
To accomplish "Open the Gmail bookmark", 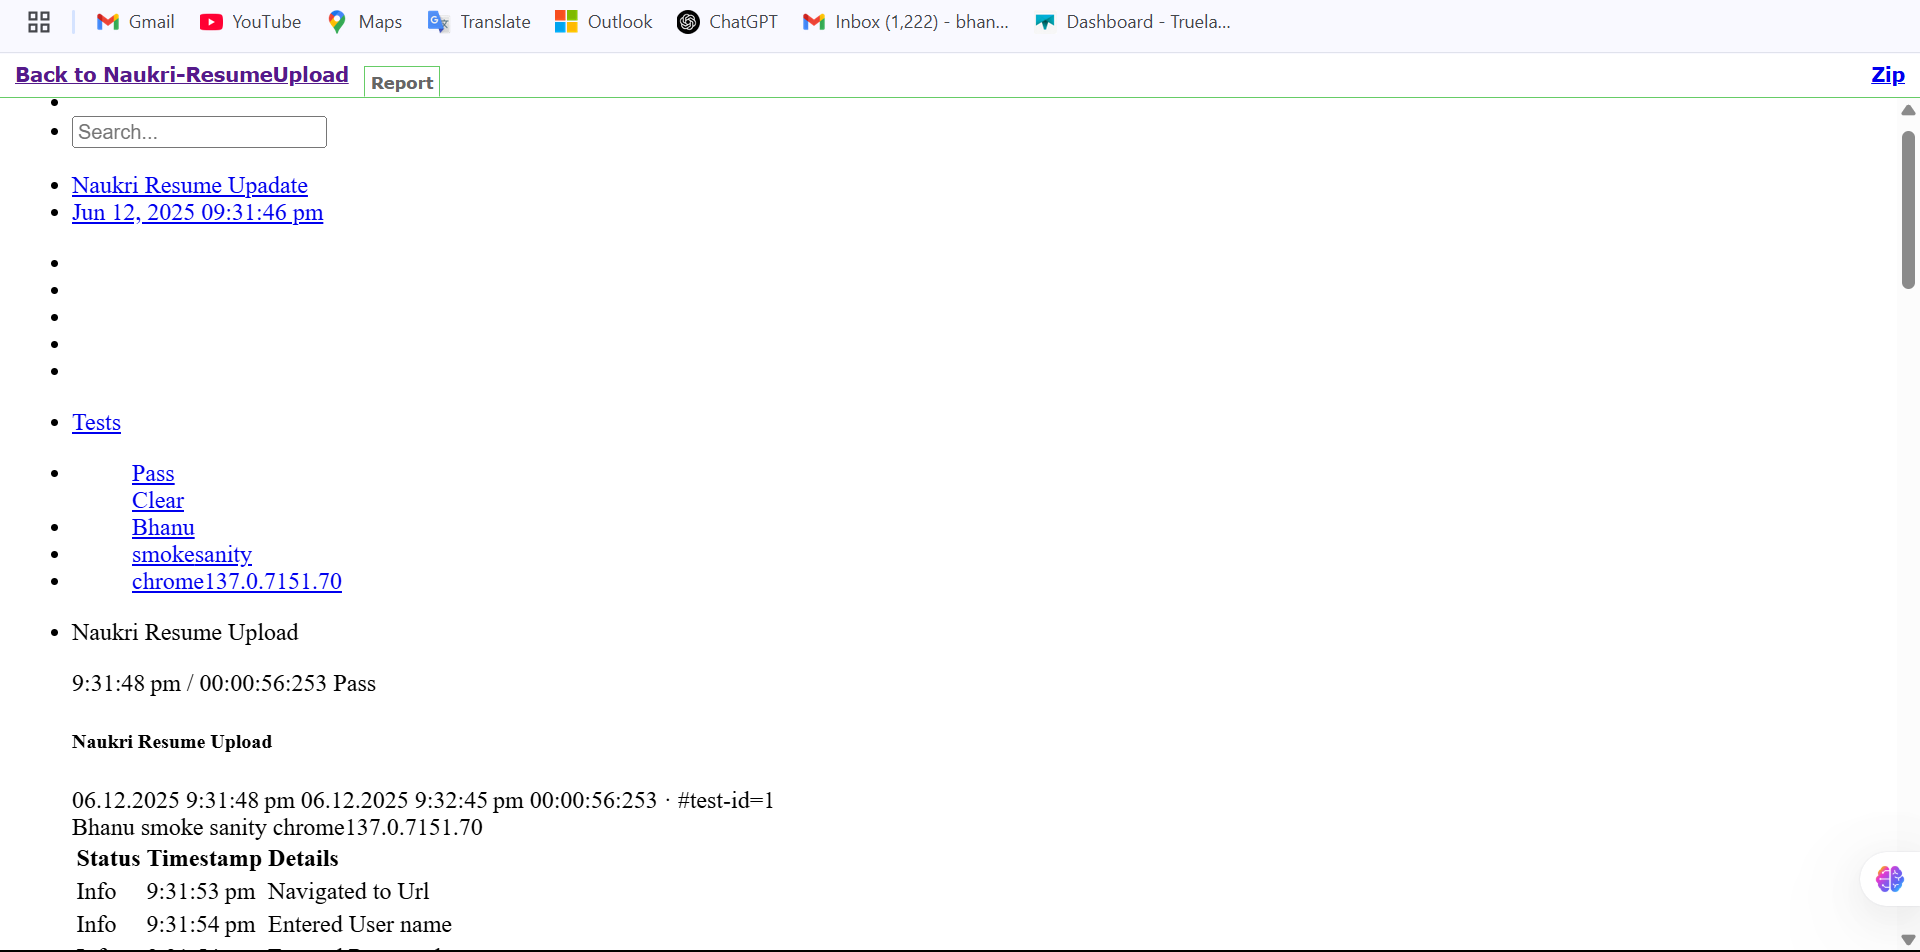I will 135,22.
